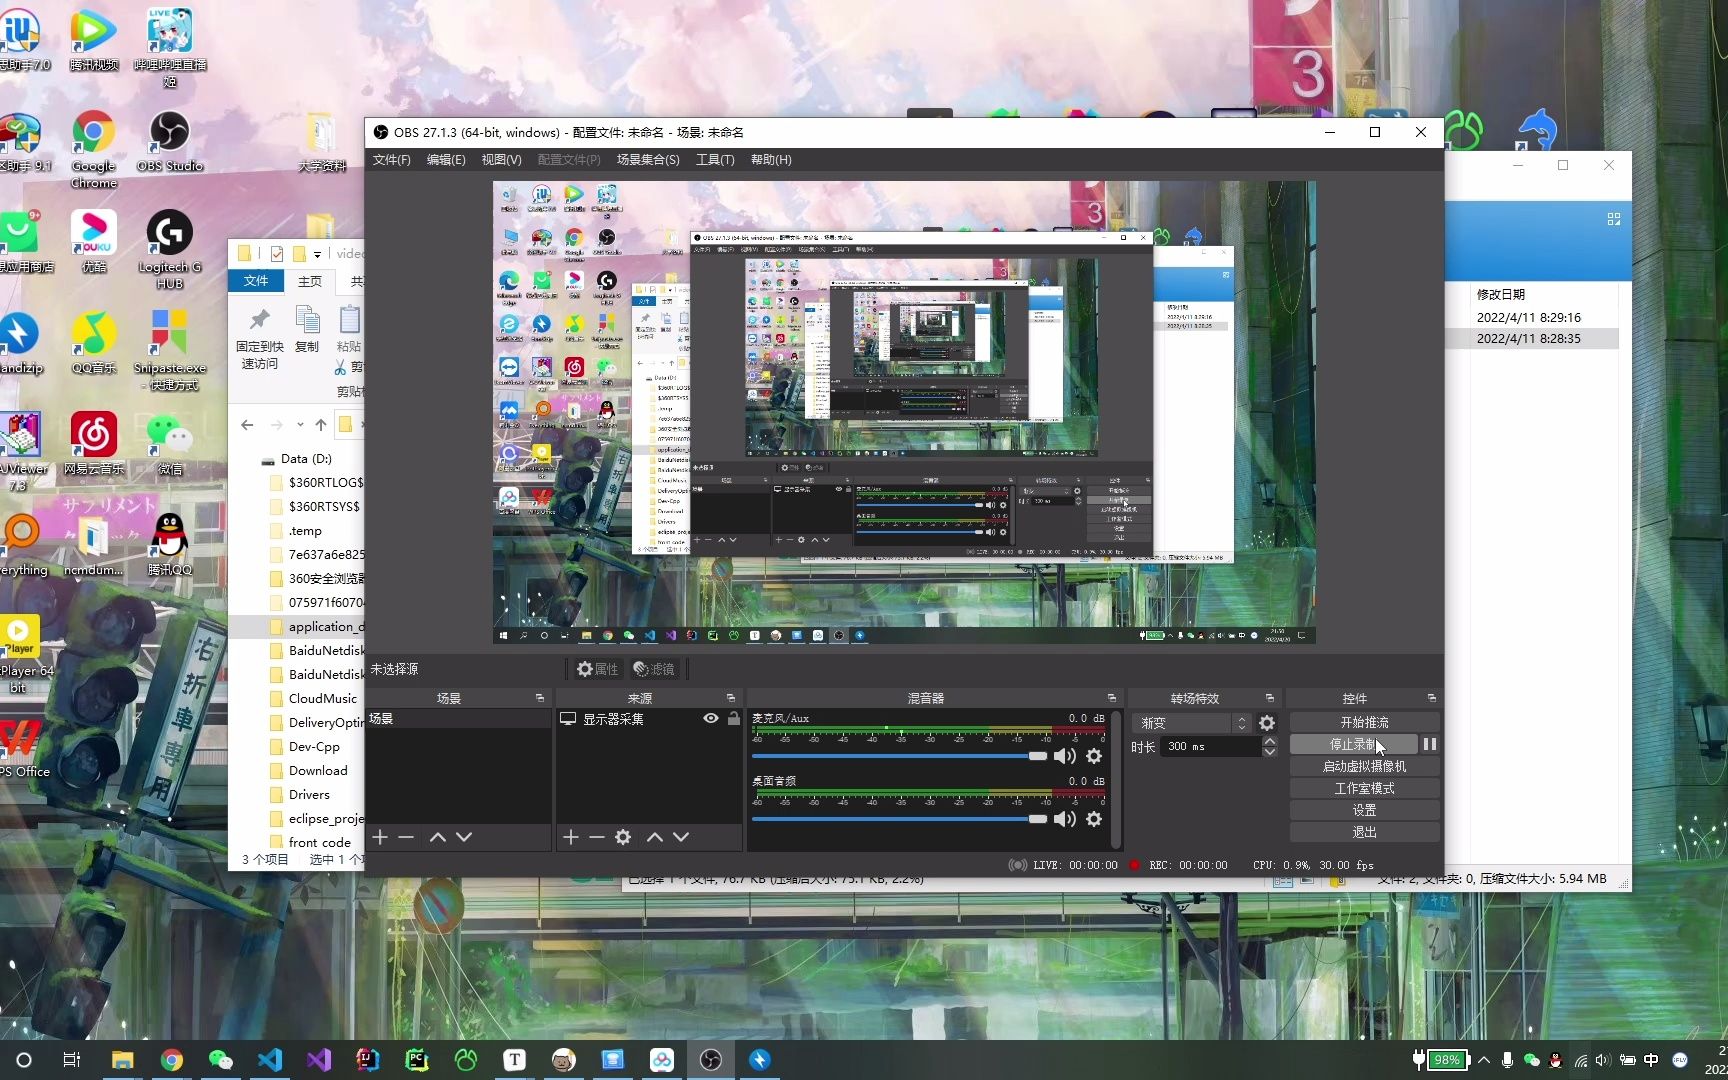The width and height of the screenshot is (1728, 1080).
Task: Go up one folder in Explorer
Action: pyautogui.click(x=321, y=425)
